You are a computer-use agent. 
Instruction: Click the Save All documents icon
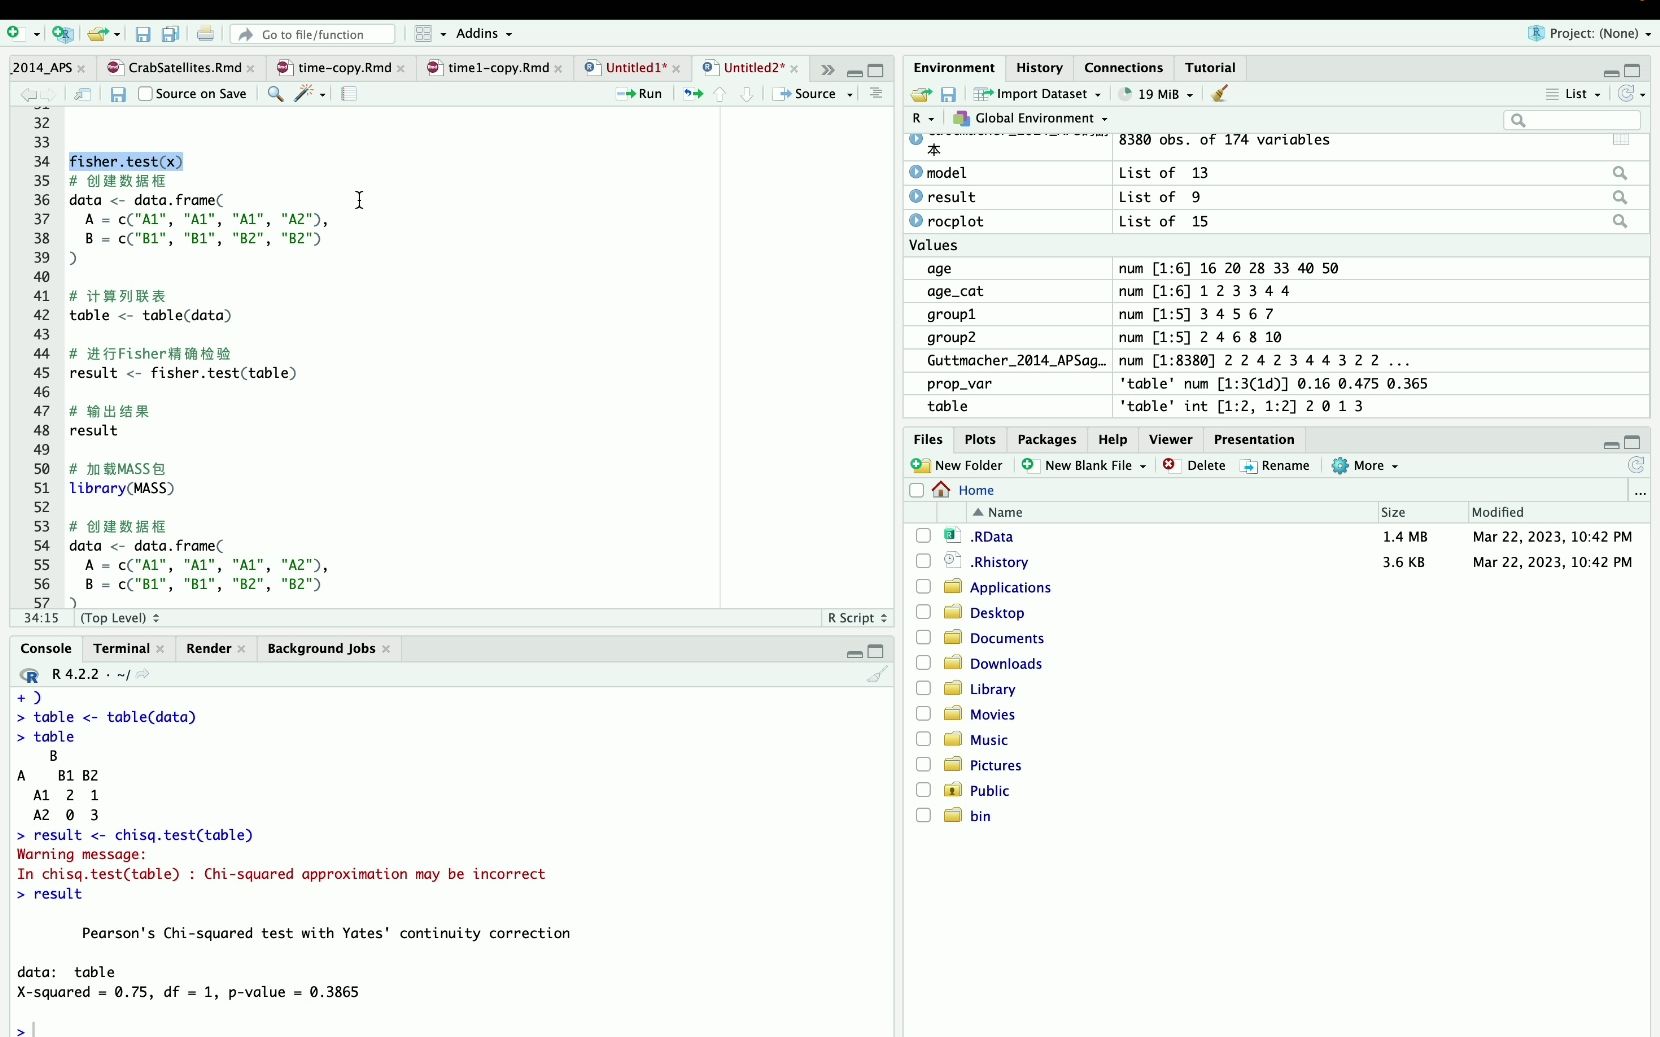pos(171,34)
